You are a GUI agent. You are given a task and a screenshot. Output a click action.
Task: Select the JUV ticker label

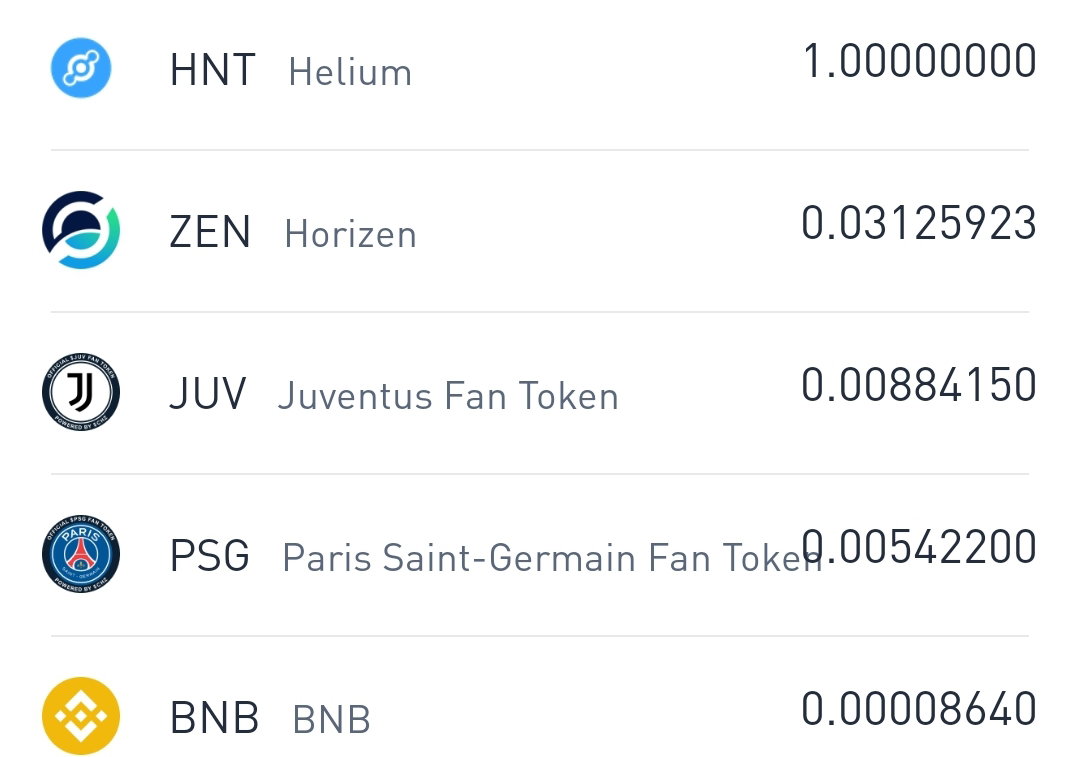pyautogui.click(x=207, y=394)
